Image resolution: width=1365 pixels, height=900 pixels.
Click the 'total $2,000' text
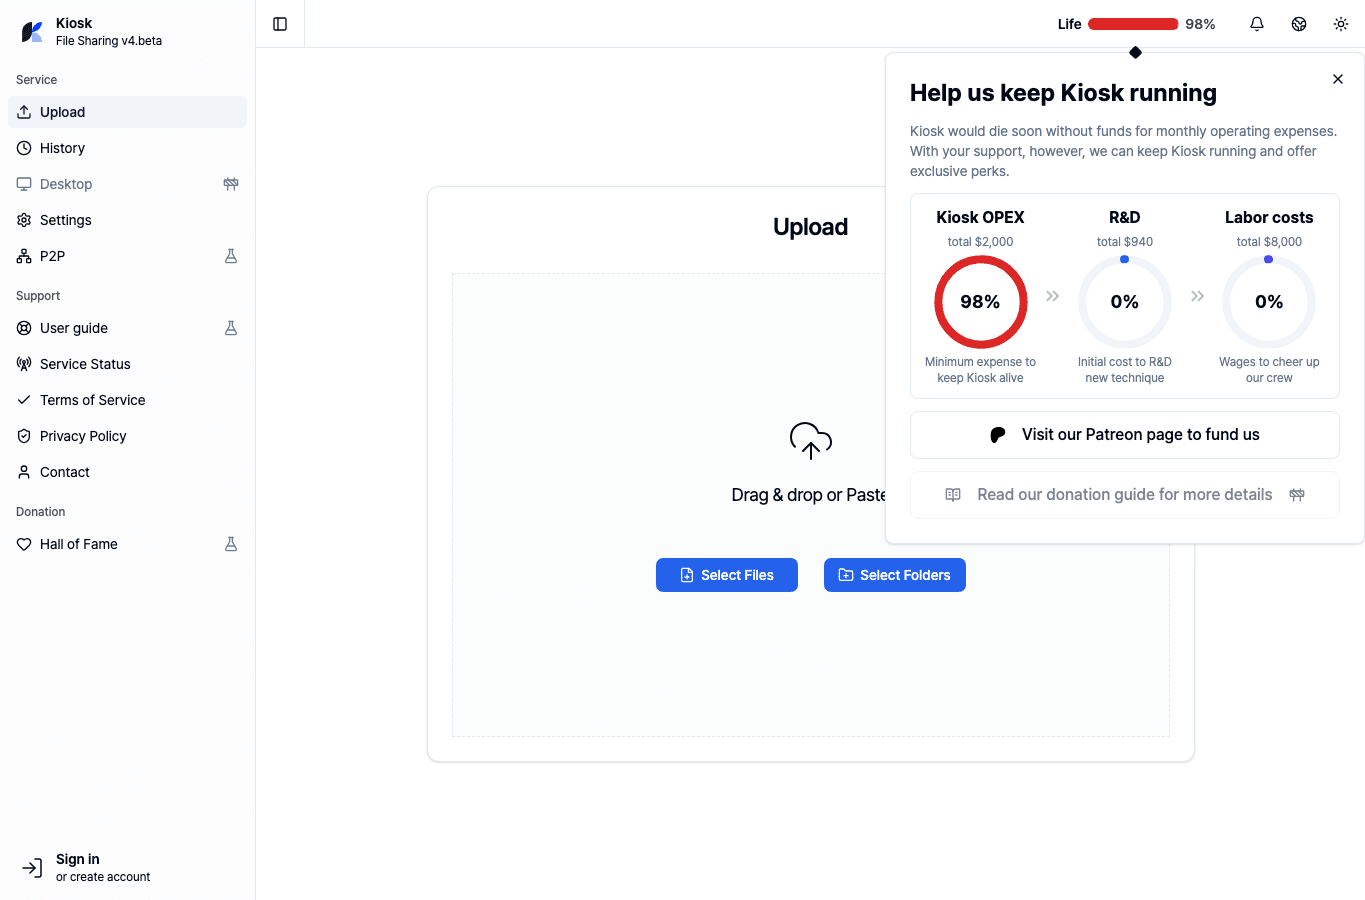[x=980, y=242]
